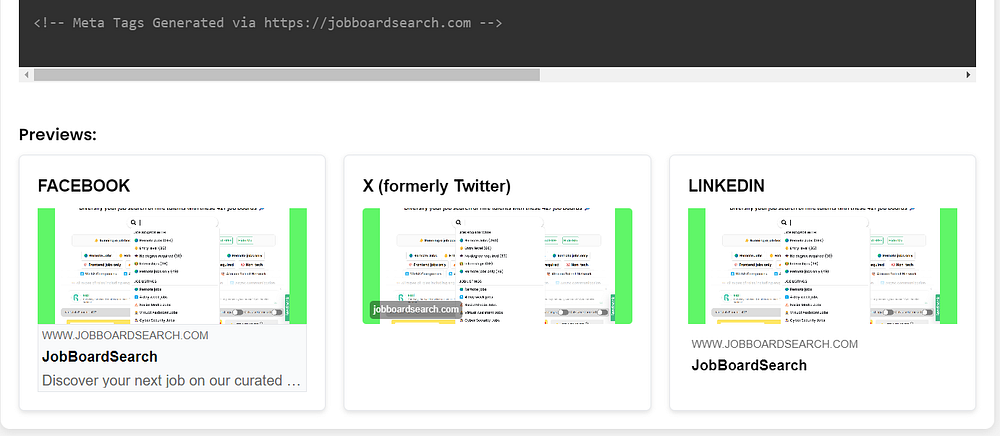Open the Facebook preview image

pos(172,266)
